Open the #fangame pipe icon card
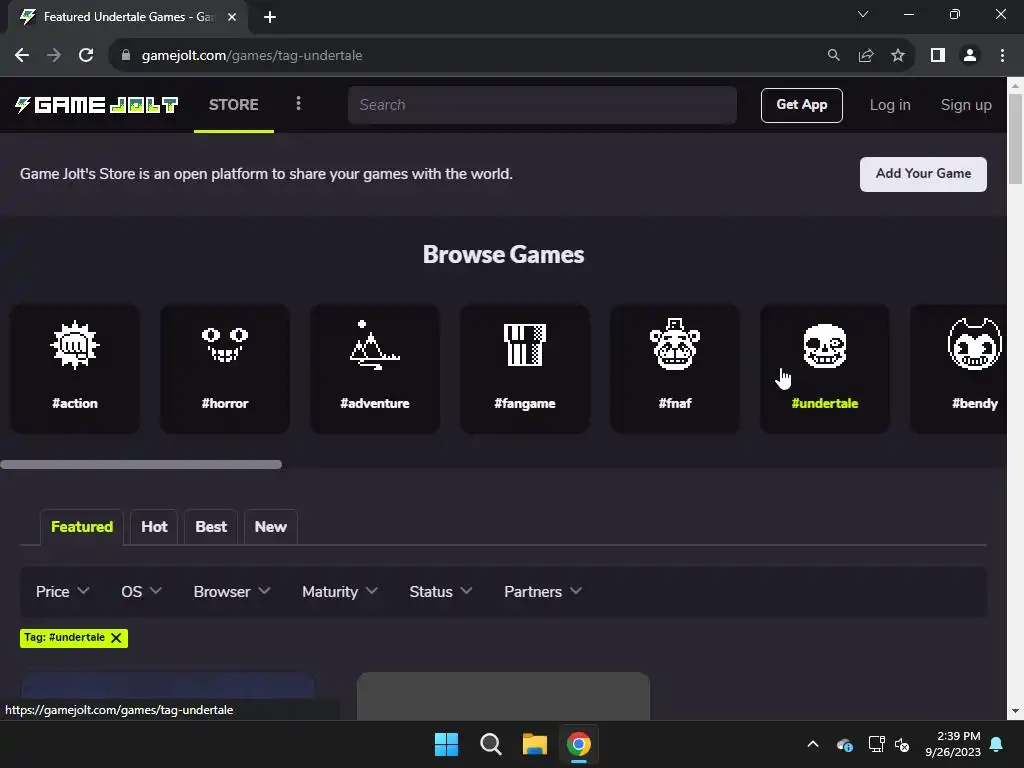Viewport: 1024px width, 768px height. coord(524,368)
